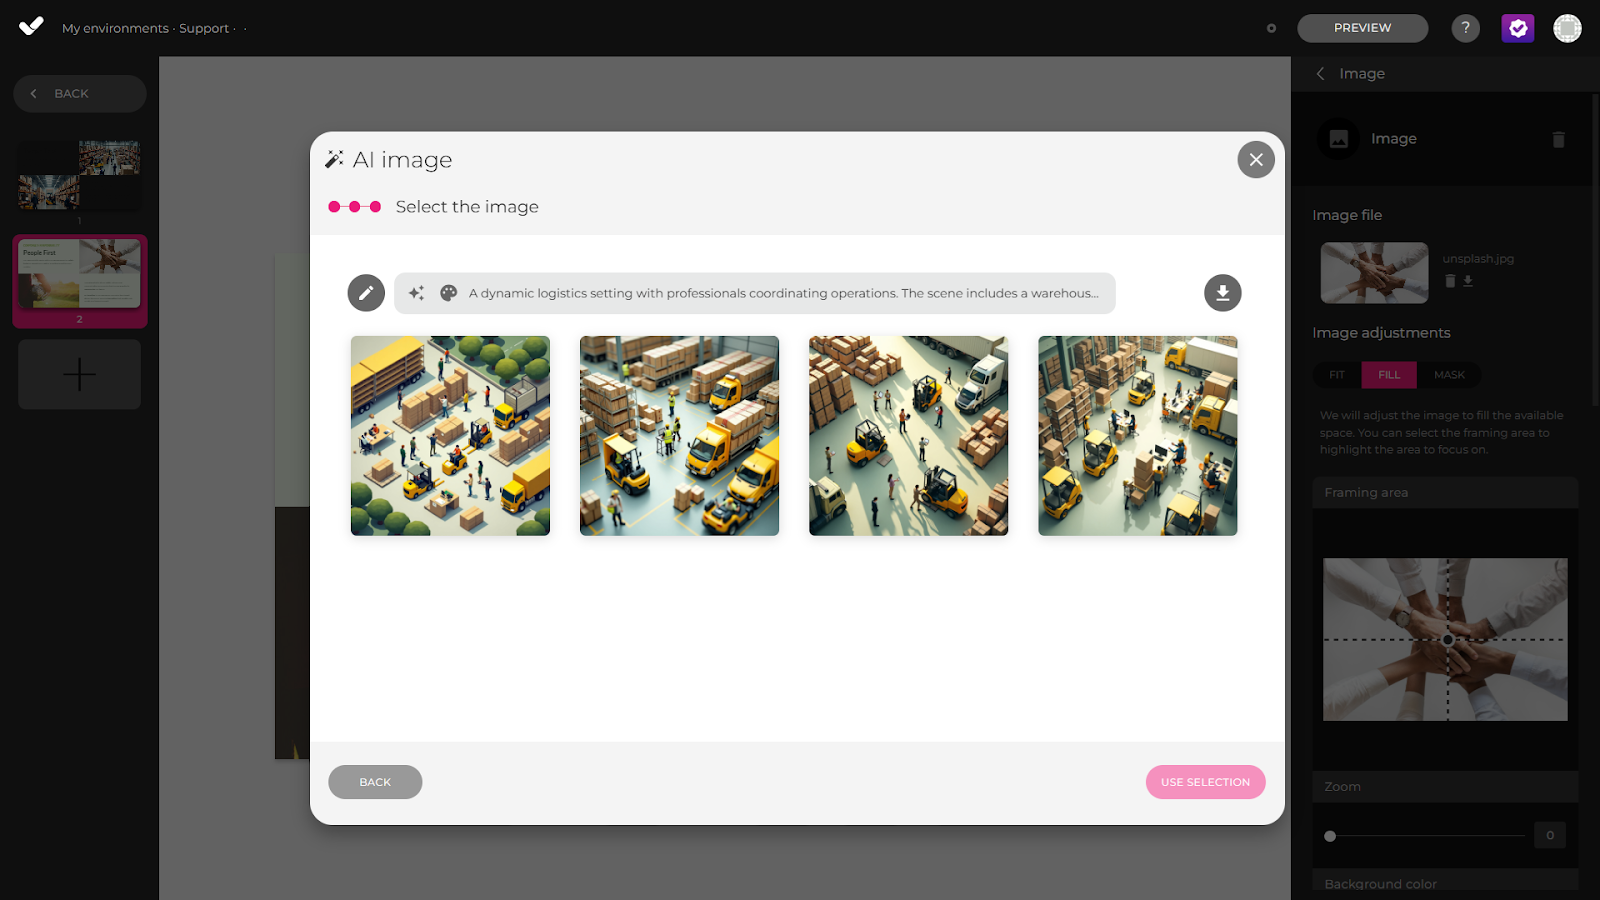Click the sparkle AI enhance icon

click(x=417, y=293)
